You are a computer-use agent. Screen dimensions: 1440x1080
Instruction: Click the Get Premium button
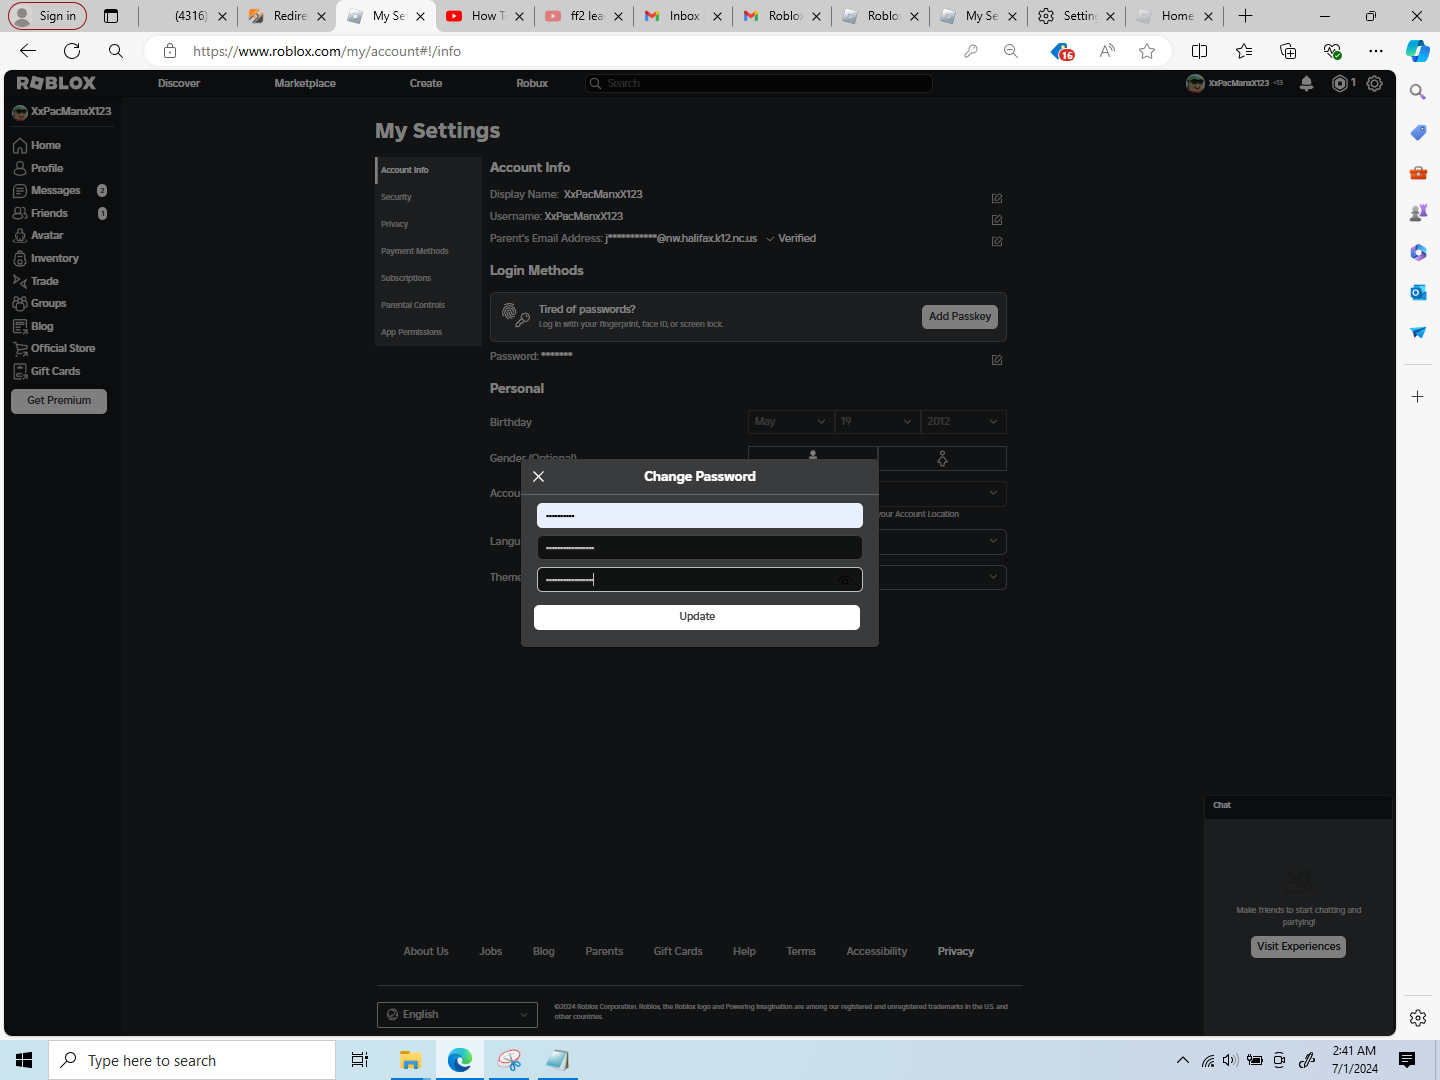coord(59,401)
